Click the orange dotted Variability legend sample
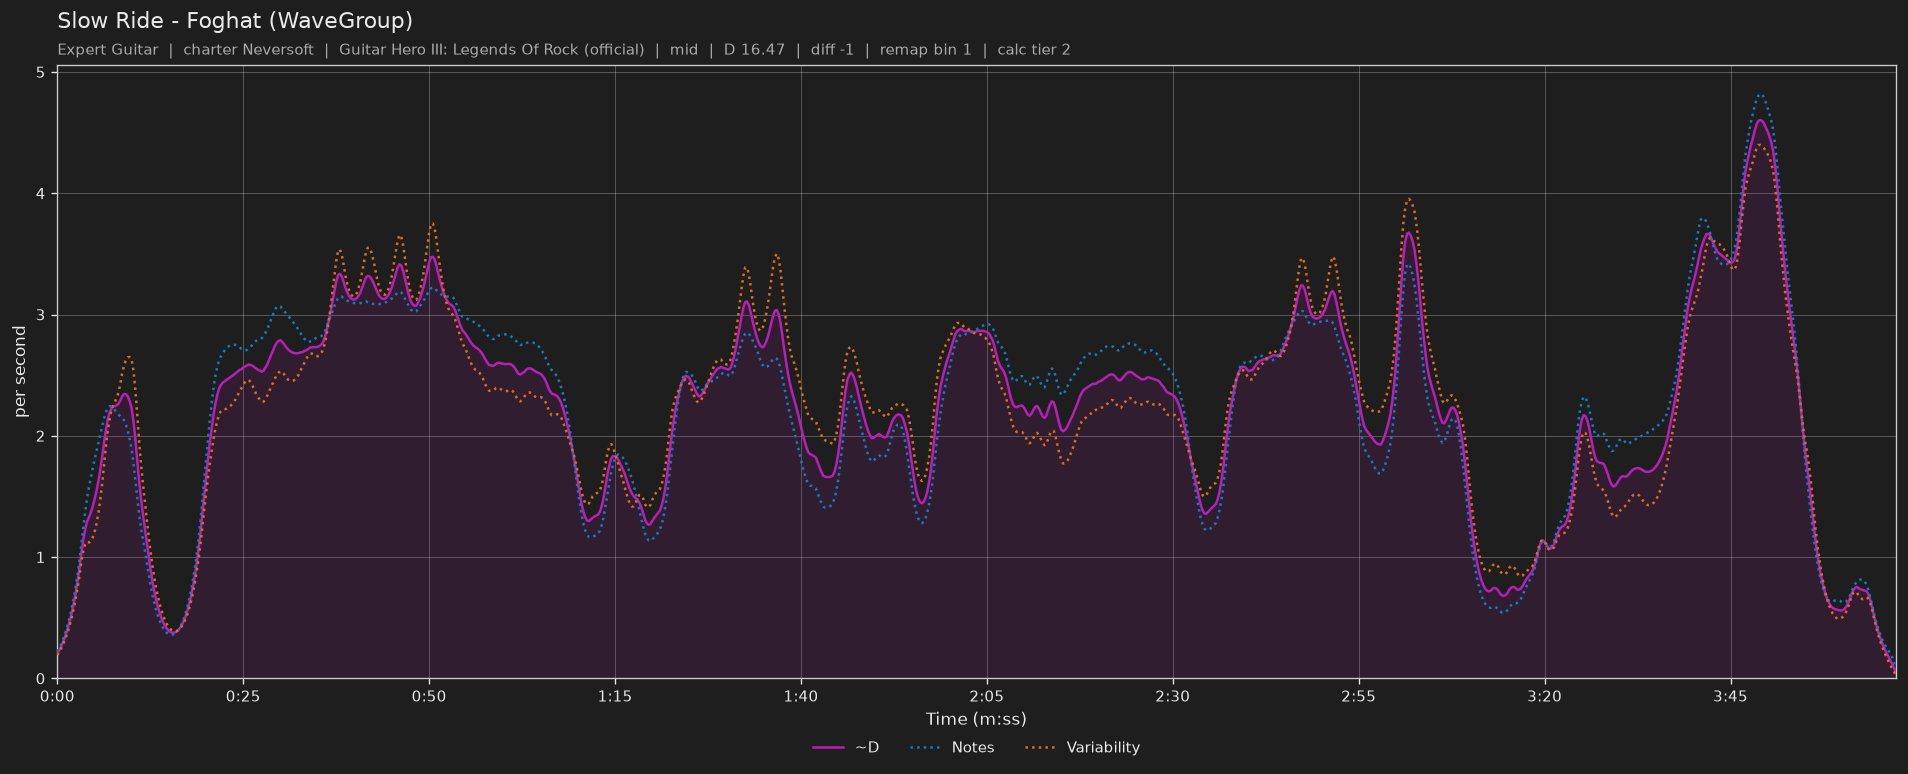1908x774 pixels. coord(1041,748)
